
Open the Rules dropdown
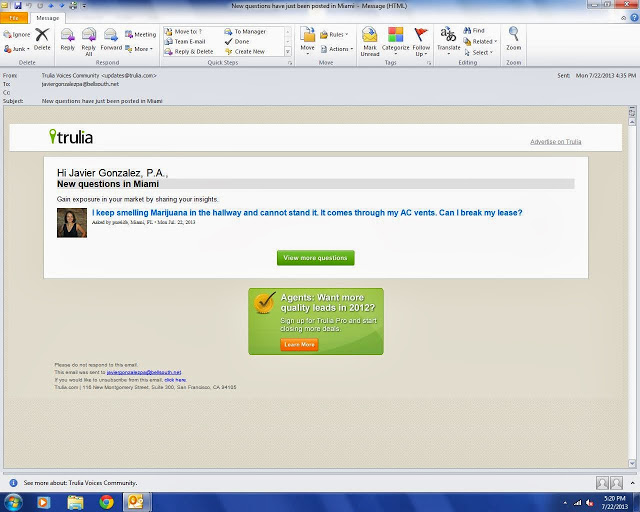click(x=334, y=35)
